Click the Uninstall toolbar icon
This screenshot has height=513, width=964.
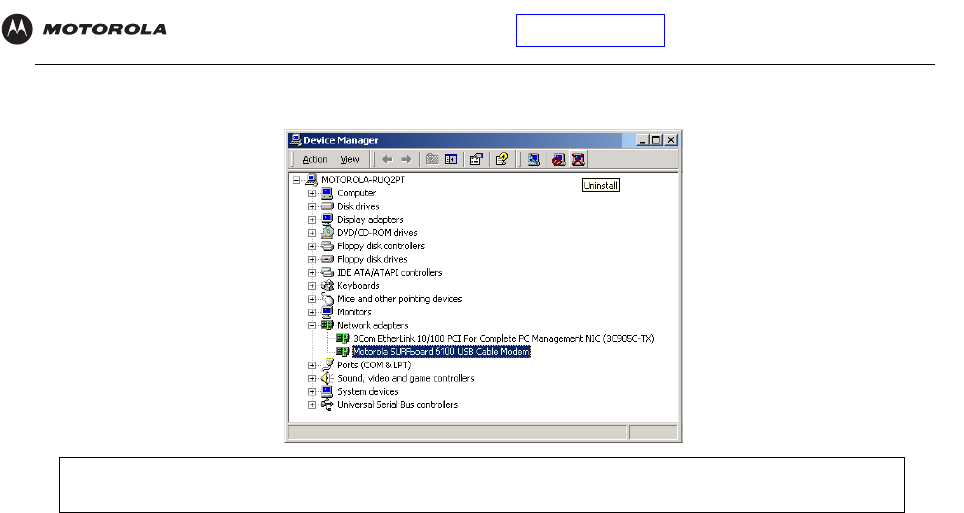pos(578,159)
